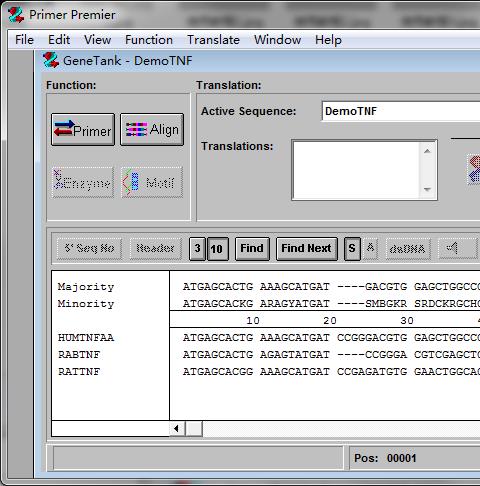Image resolution: width=480 pixels, height=486 pixels.
Task: Open the Translate menu
Action: point(213,40)
